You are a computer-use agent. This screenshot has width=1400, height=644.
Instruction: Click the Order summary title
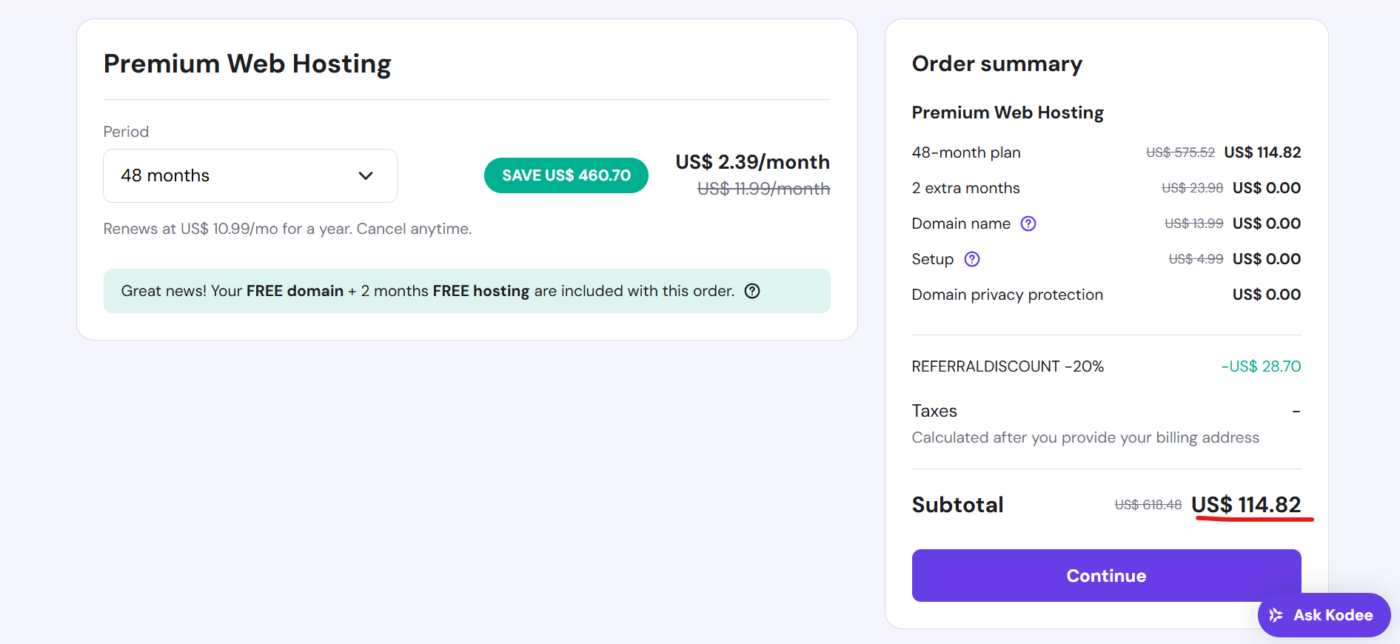(x=996, y=63)
